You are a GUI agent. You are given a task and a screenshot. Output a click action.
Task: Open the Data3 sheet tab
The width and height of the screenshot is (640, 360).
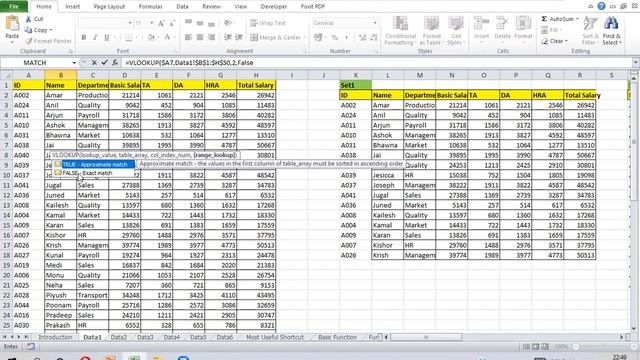(x=145, y=337)
